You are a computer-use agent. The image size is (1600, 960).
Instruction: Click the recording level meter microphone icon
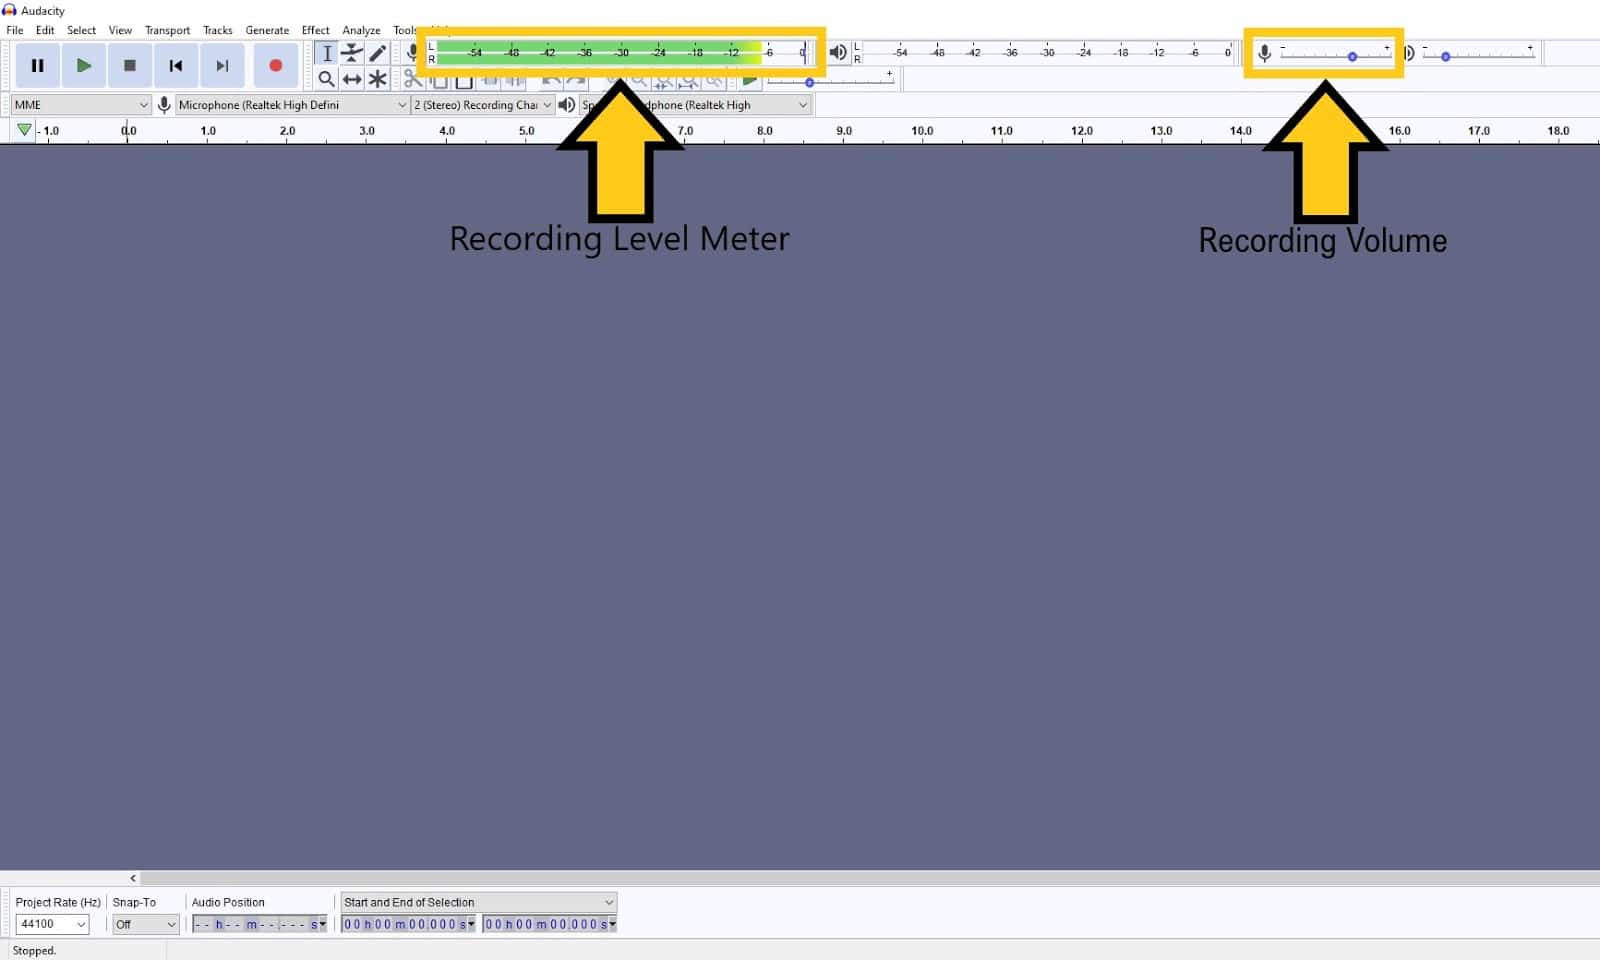(x=412, y=51)
